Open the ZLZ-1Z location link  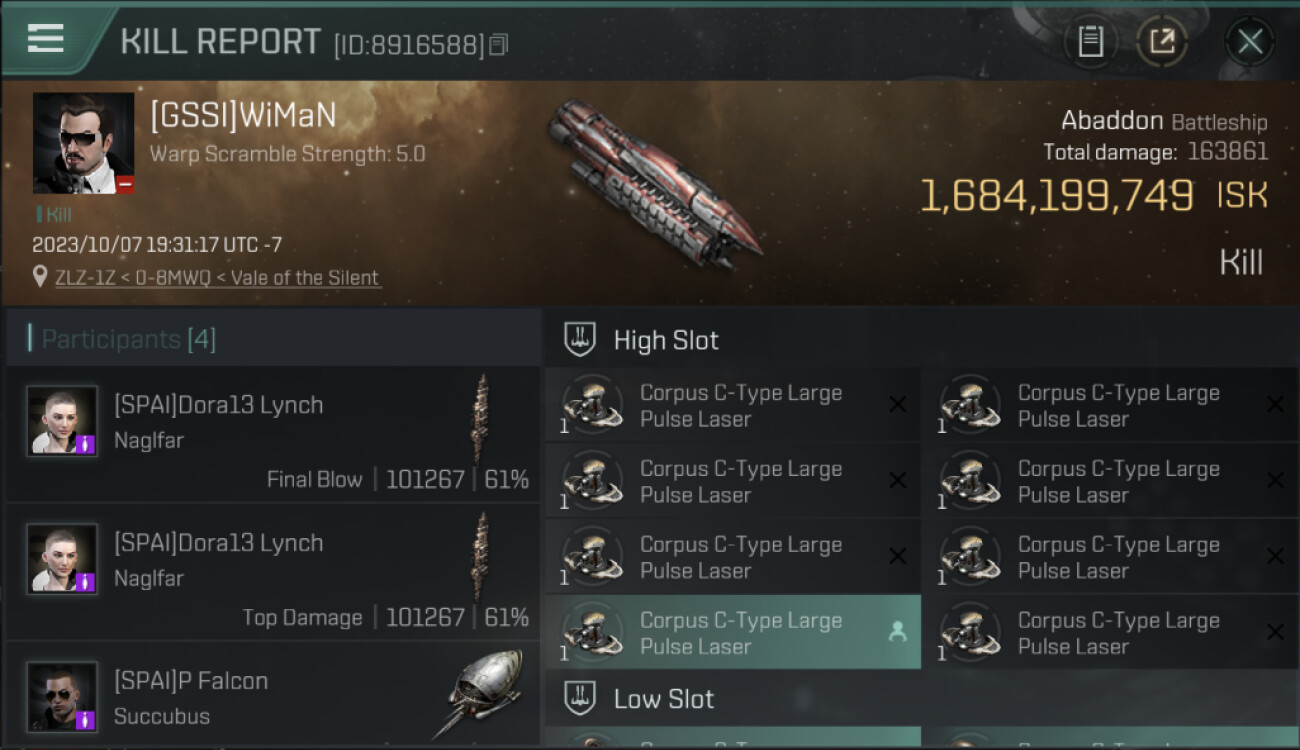click(x=218, y=278)
